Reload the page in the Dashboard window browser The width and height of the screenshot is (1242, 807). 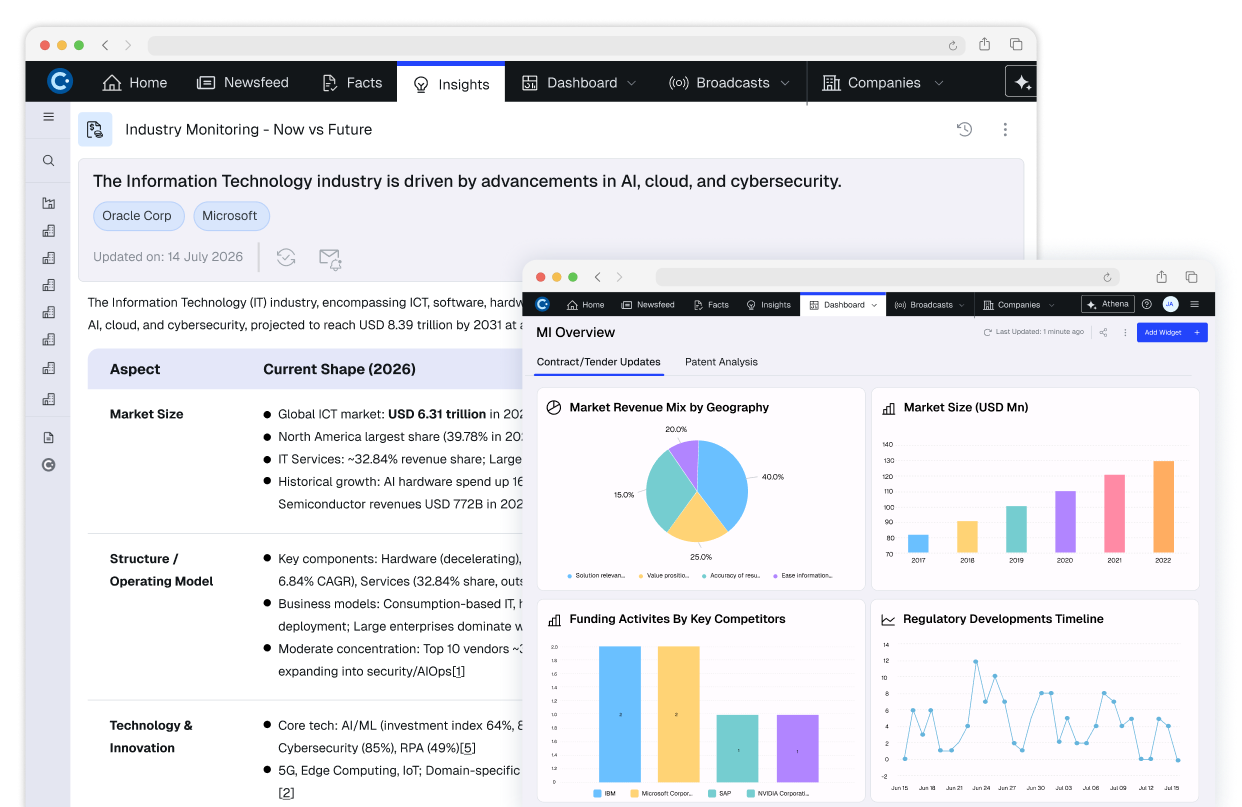tap(1107, 277)
